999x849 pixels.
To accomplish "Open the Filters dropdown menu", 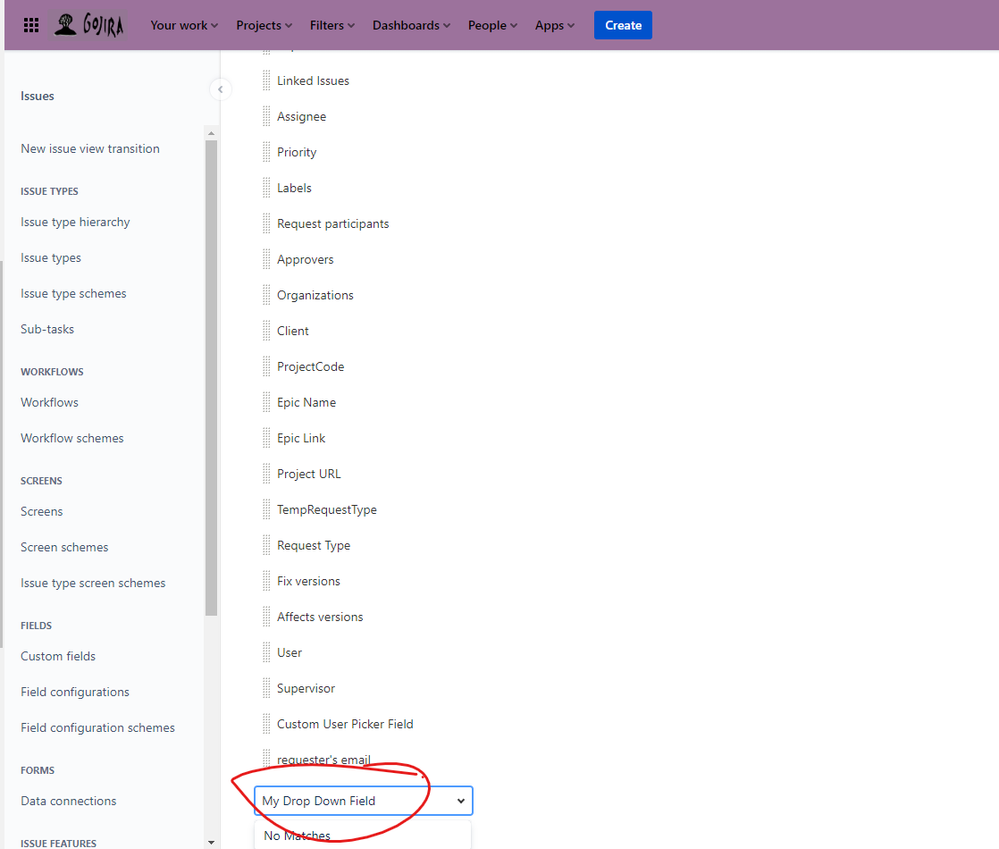I will 332,25.
